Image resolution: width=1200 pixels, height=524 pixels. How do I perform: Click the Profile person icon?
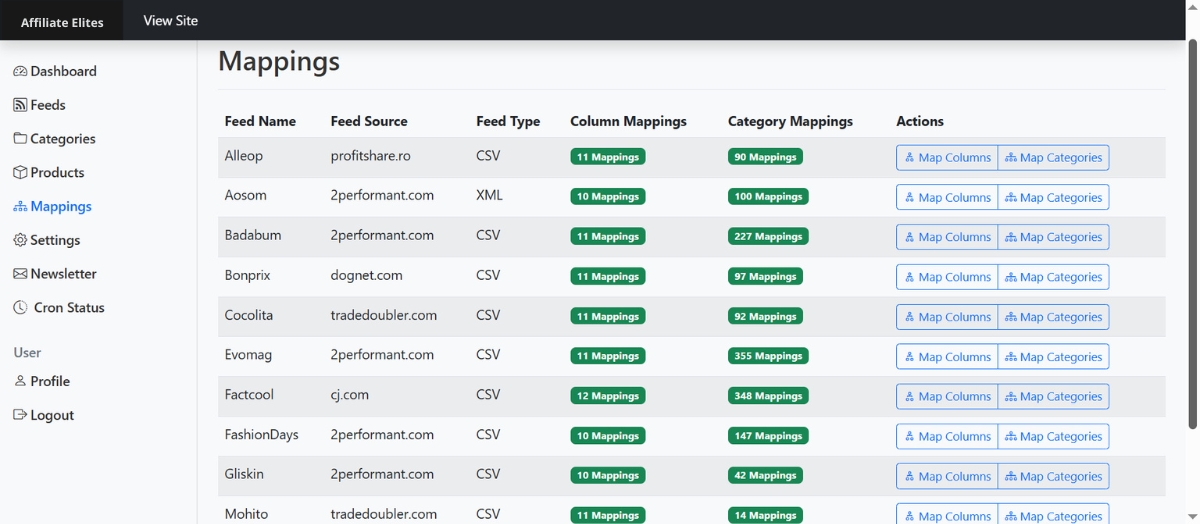[20, 381]
